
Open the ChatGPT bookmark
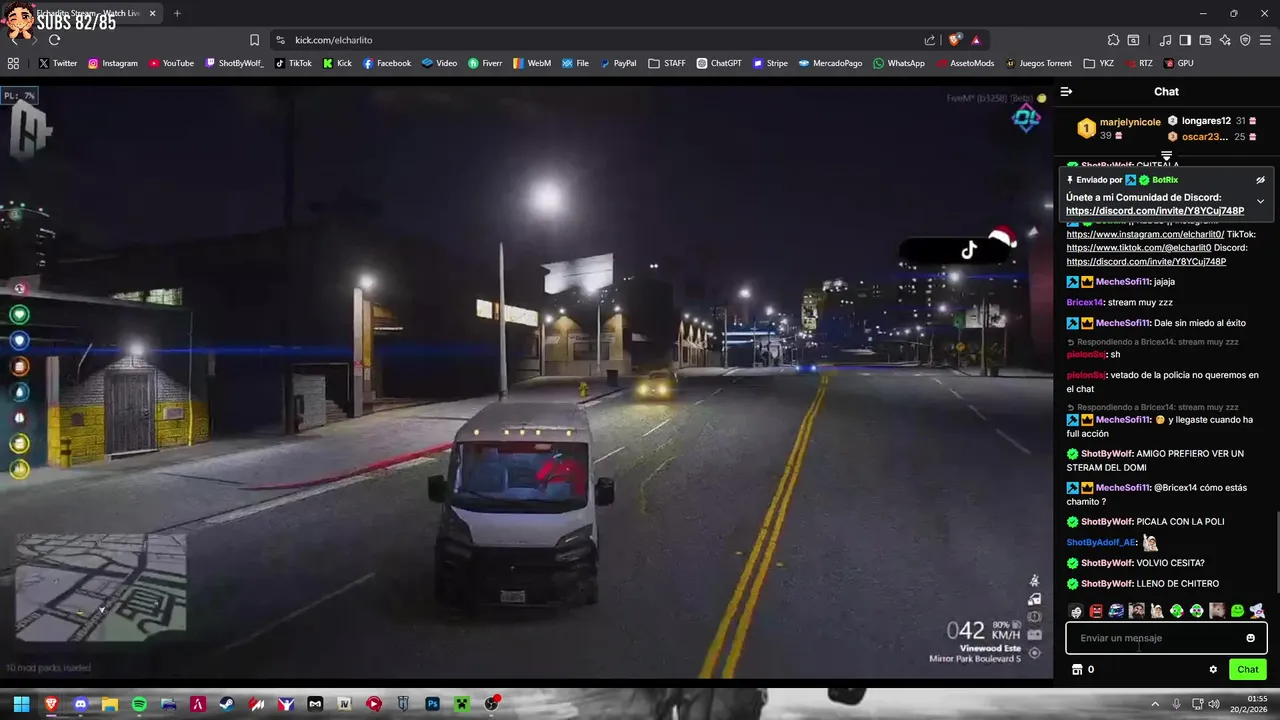719,63
